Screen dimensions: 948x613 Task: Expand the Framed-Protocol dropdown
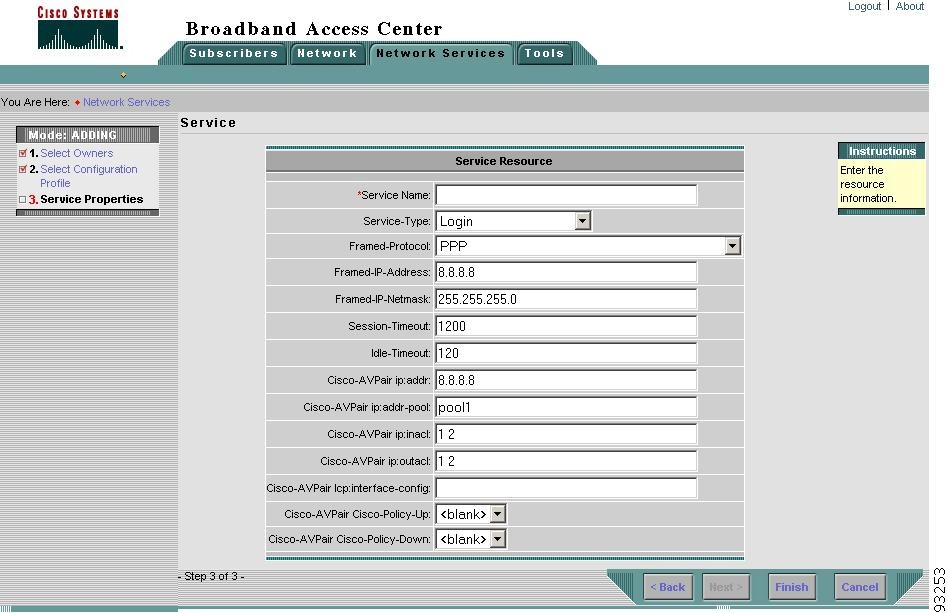coord(588,246)
